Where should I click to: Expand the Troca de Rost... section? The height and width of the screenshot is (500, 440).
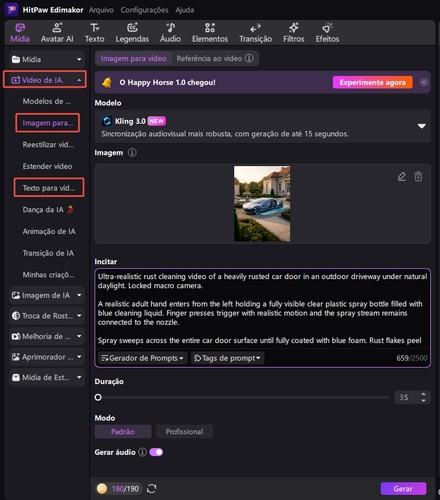click(x=47, y=316)
